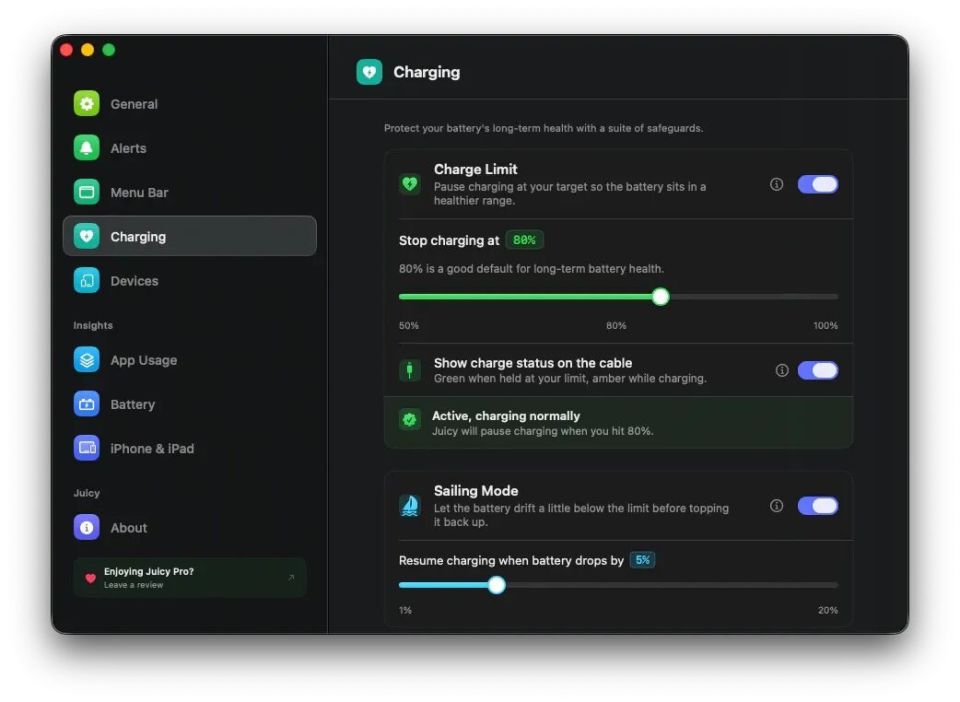The width and height of the screenshot is (960, 702).
Task: Click the Insights section heading
Action: coord(93,325)
